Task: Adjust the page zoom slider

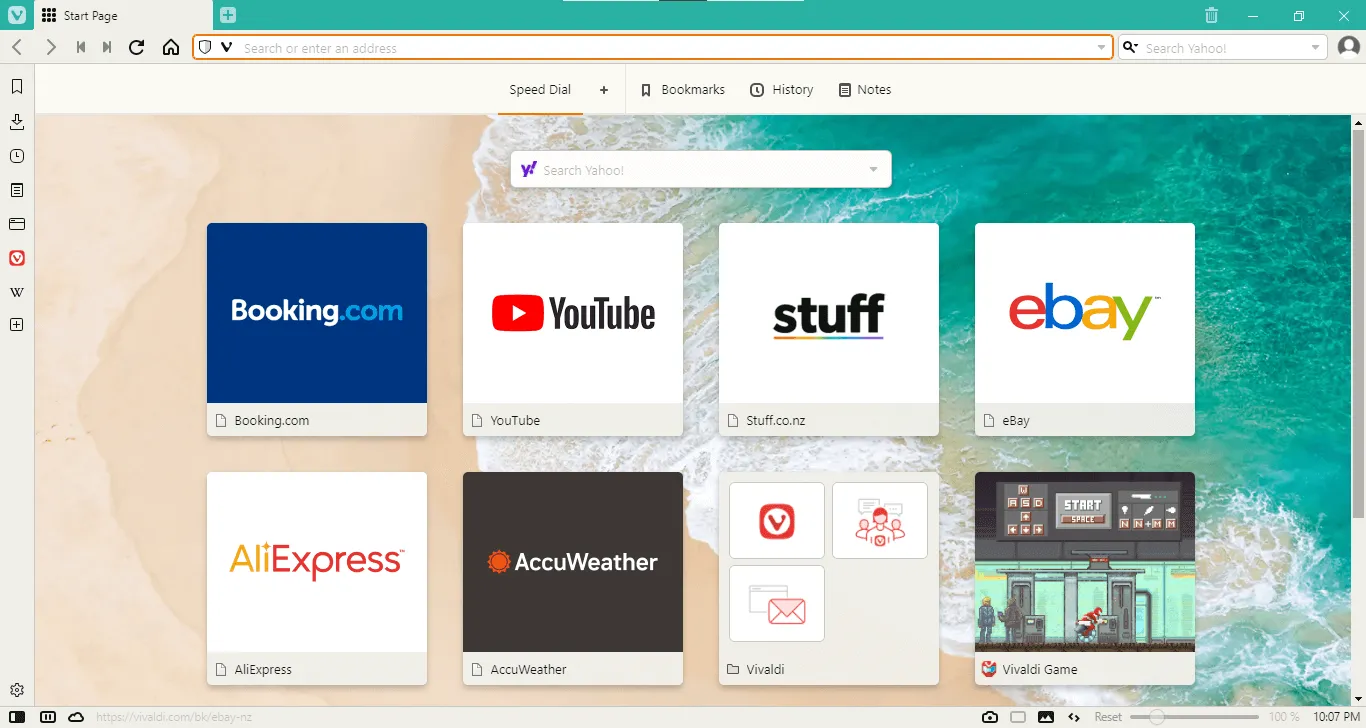Action: pyautogui.click(x=1194, y=717)
